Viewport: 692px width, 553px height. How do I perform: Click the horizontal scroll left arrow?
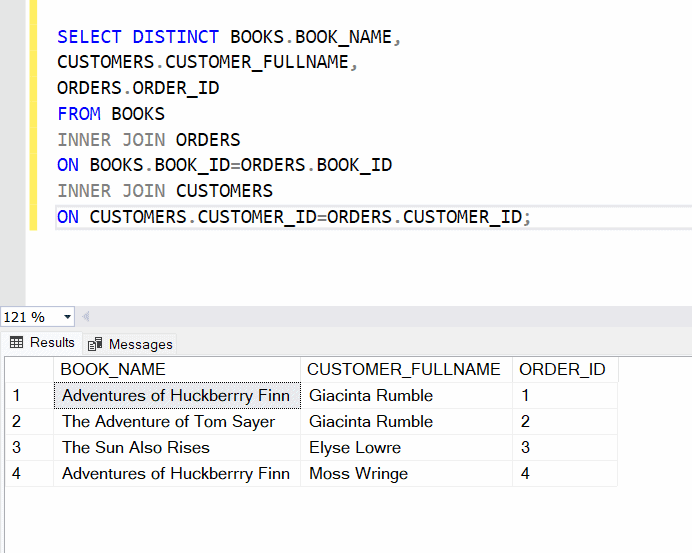tap(86, 316)
